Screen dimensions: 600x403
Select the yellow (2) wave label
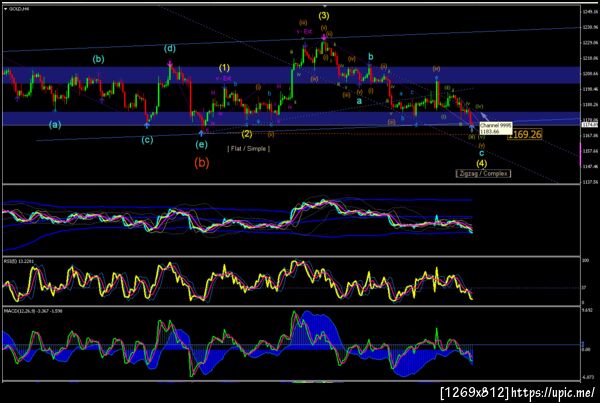pyautogui.click(x=247, y=134)
